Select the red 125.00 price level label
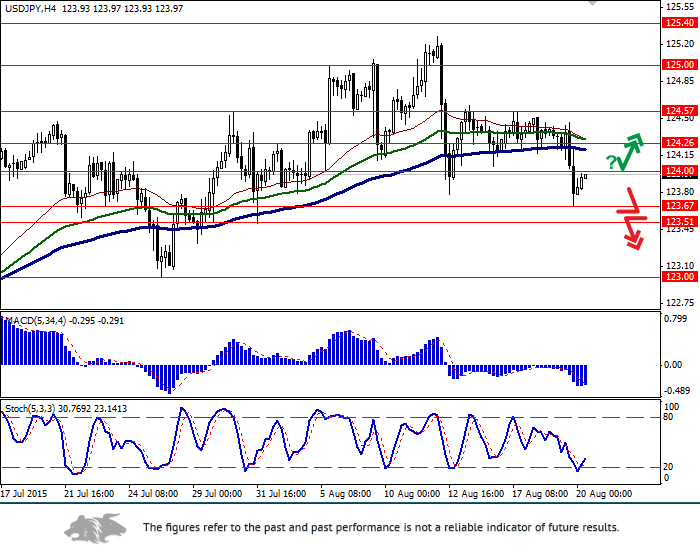 (x=679, y=65)
